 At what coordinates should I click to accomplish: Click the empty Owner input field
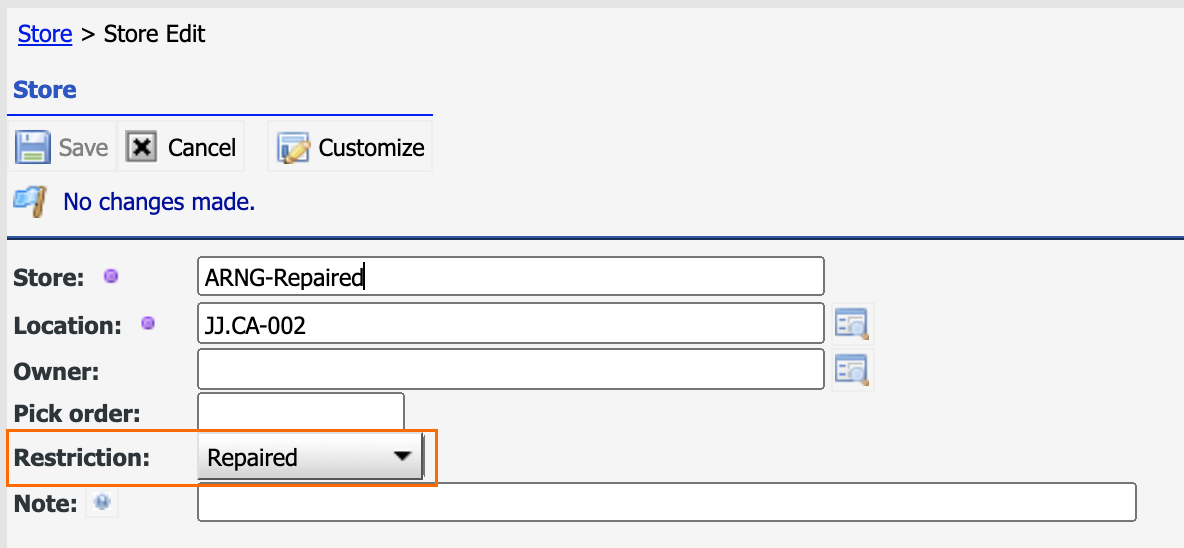pos(510,369)
